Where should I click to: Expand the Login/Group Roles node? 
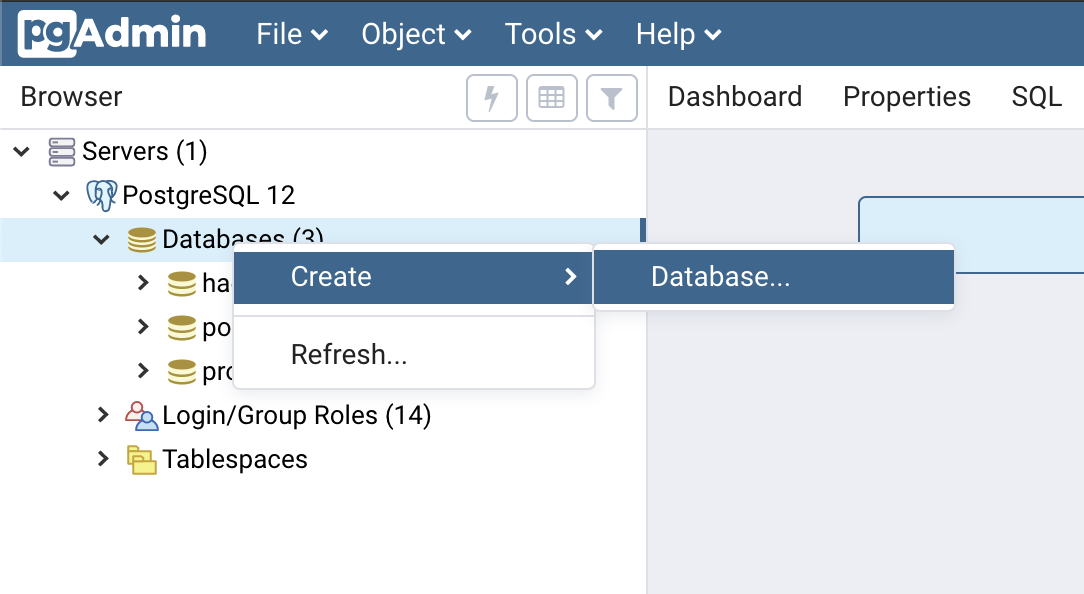tap(103, 415)
